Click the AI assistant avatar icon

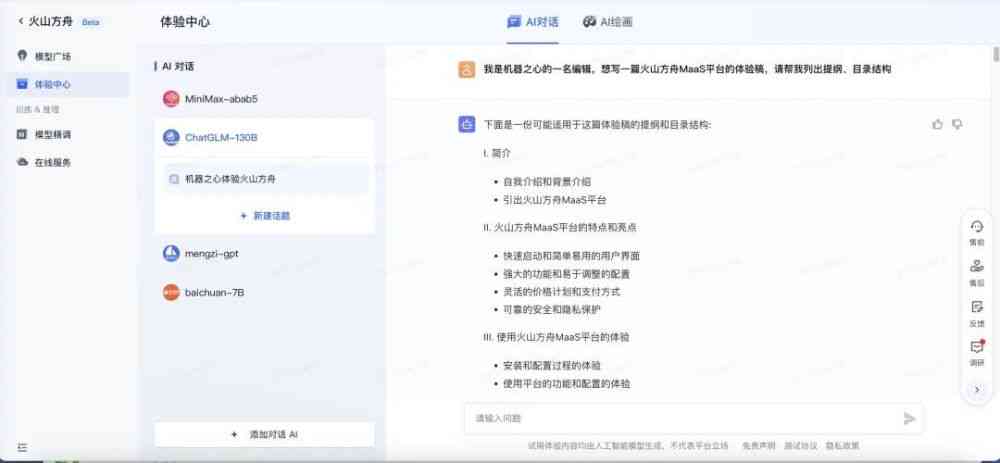pos(466,124)
